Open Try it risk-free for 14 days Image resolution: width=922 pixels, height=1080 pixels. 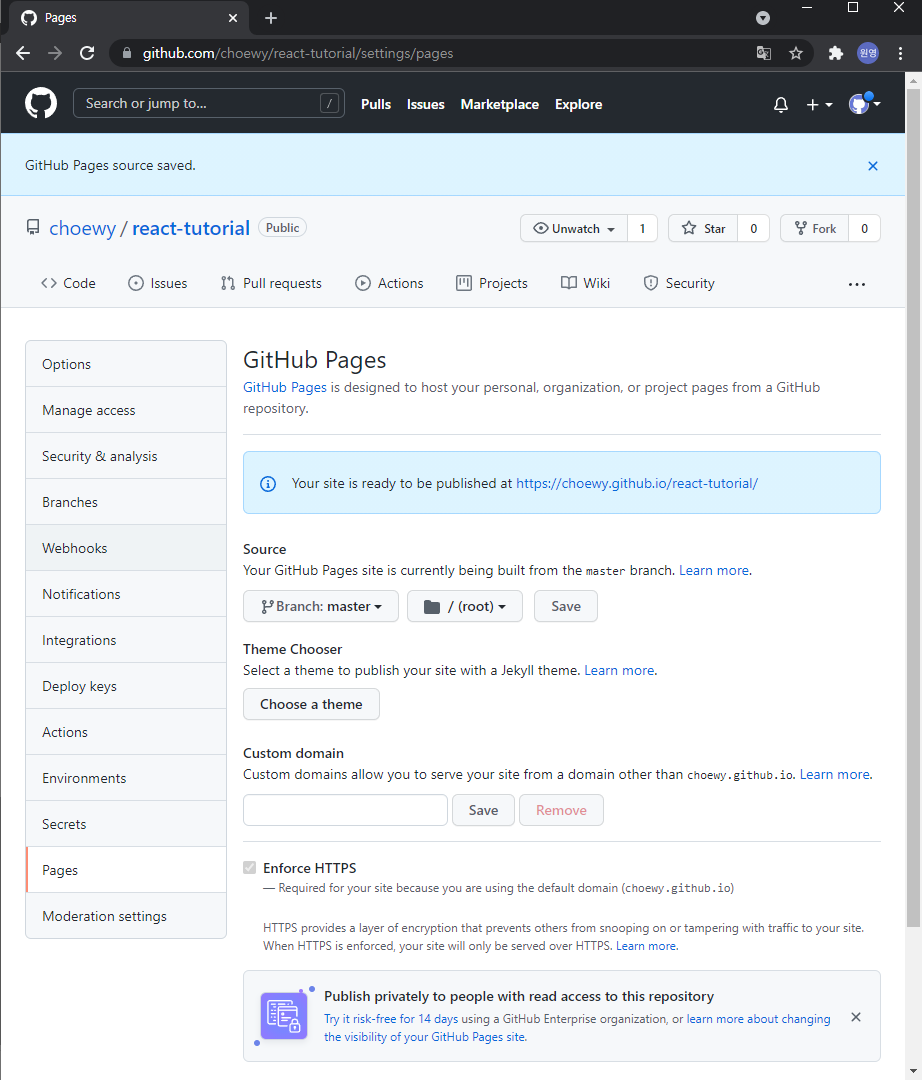click(391, 1019)
